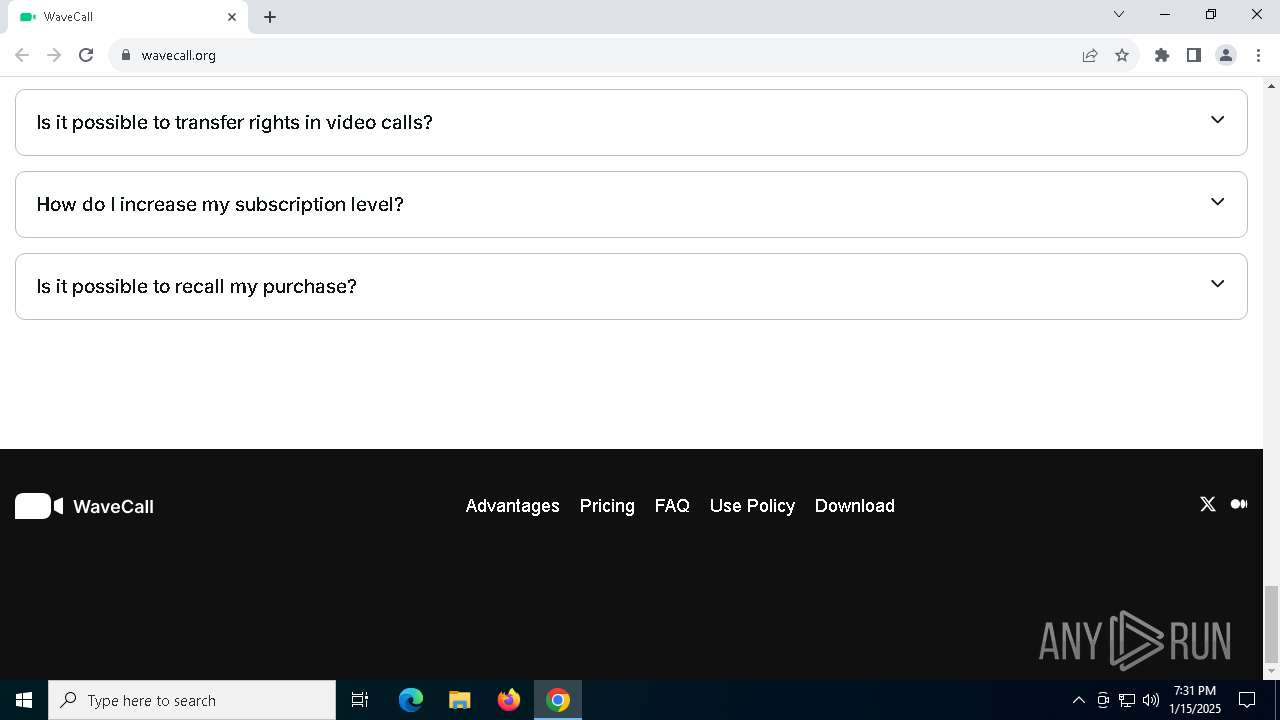Viewport: 1280px width, 720px height.
Task: Reload the wavecall.org page
Action: point(86,55)
